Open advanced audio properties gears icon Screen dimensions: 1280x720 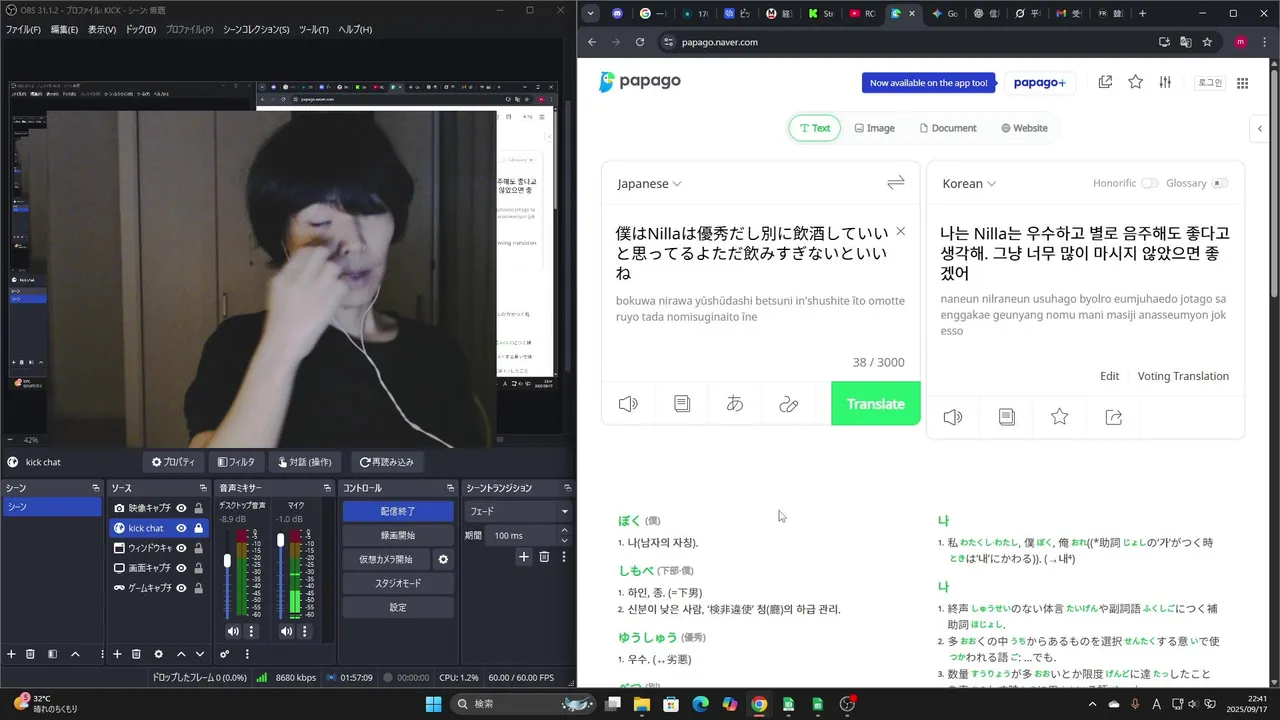225,654
